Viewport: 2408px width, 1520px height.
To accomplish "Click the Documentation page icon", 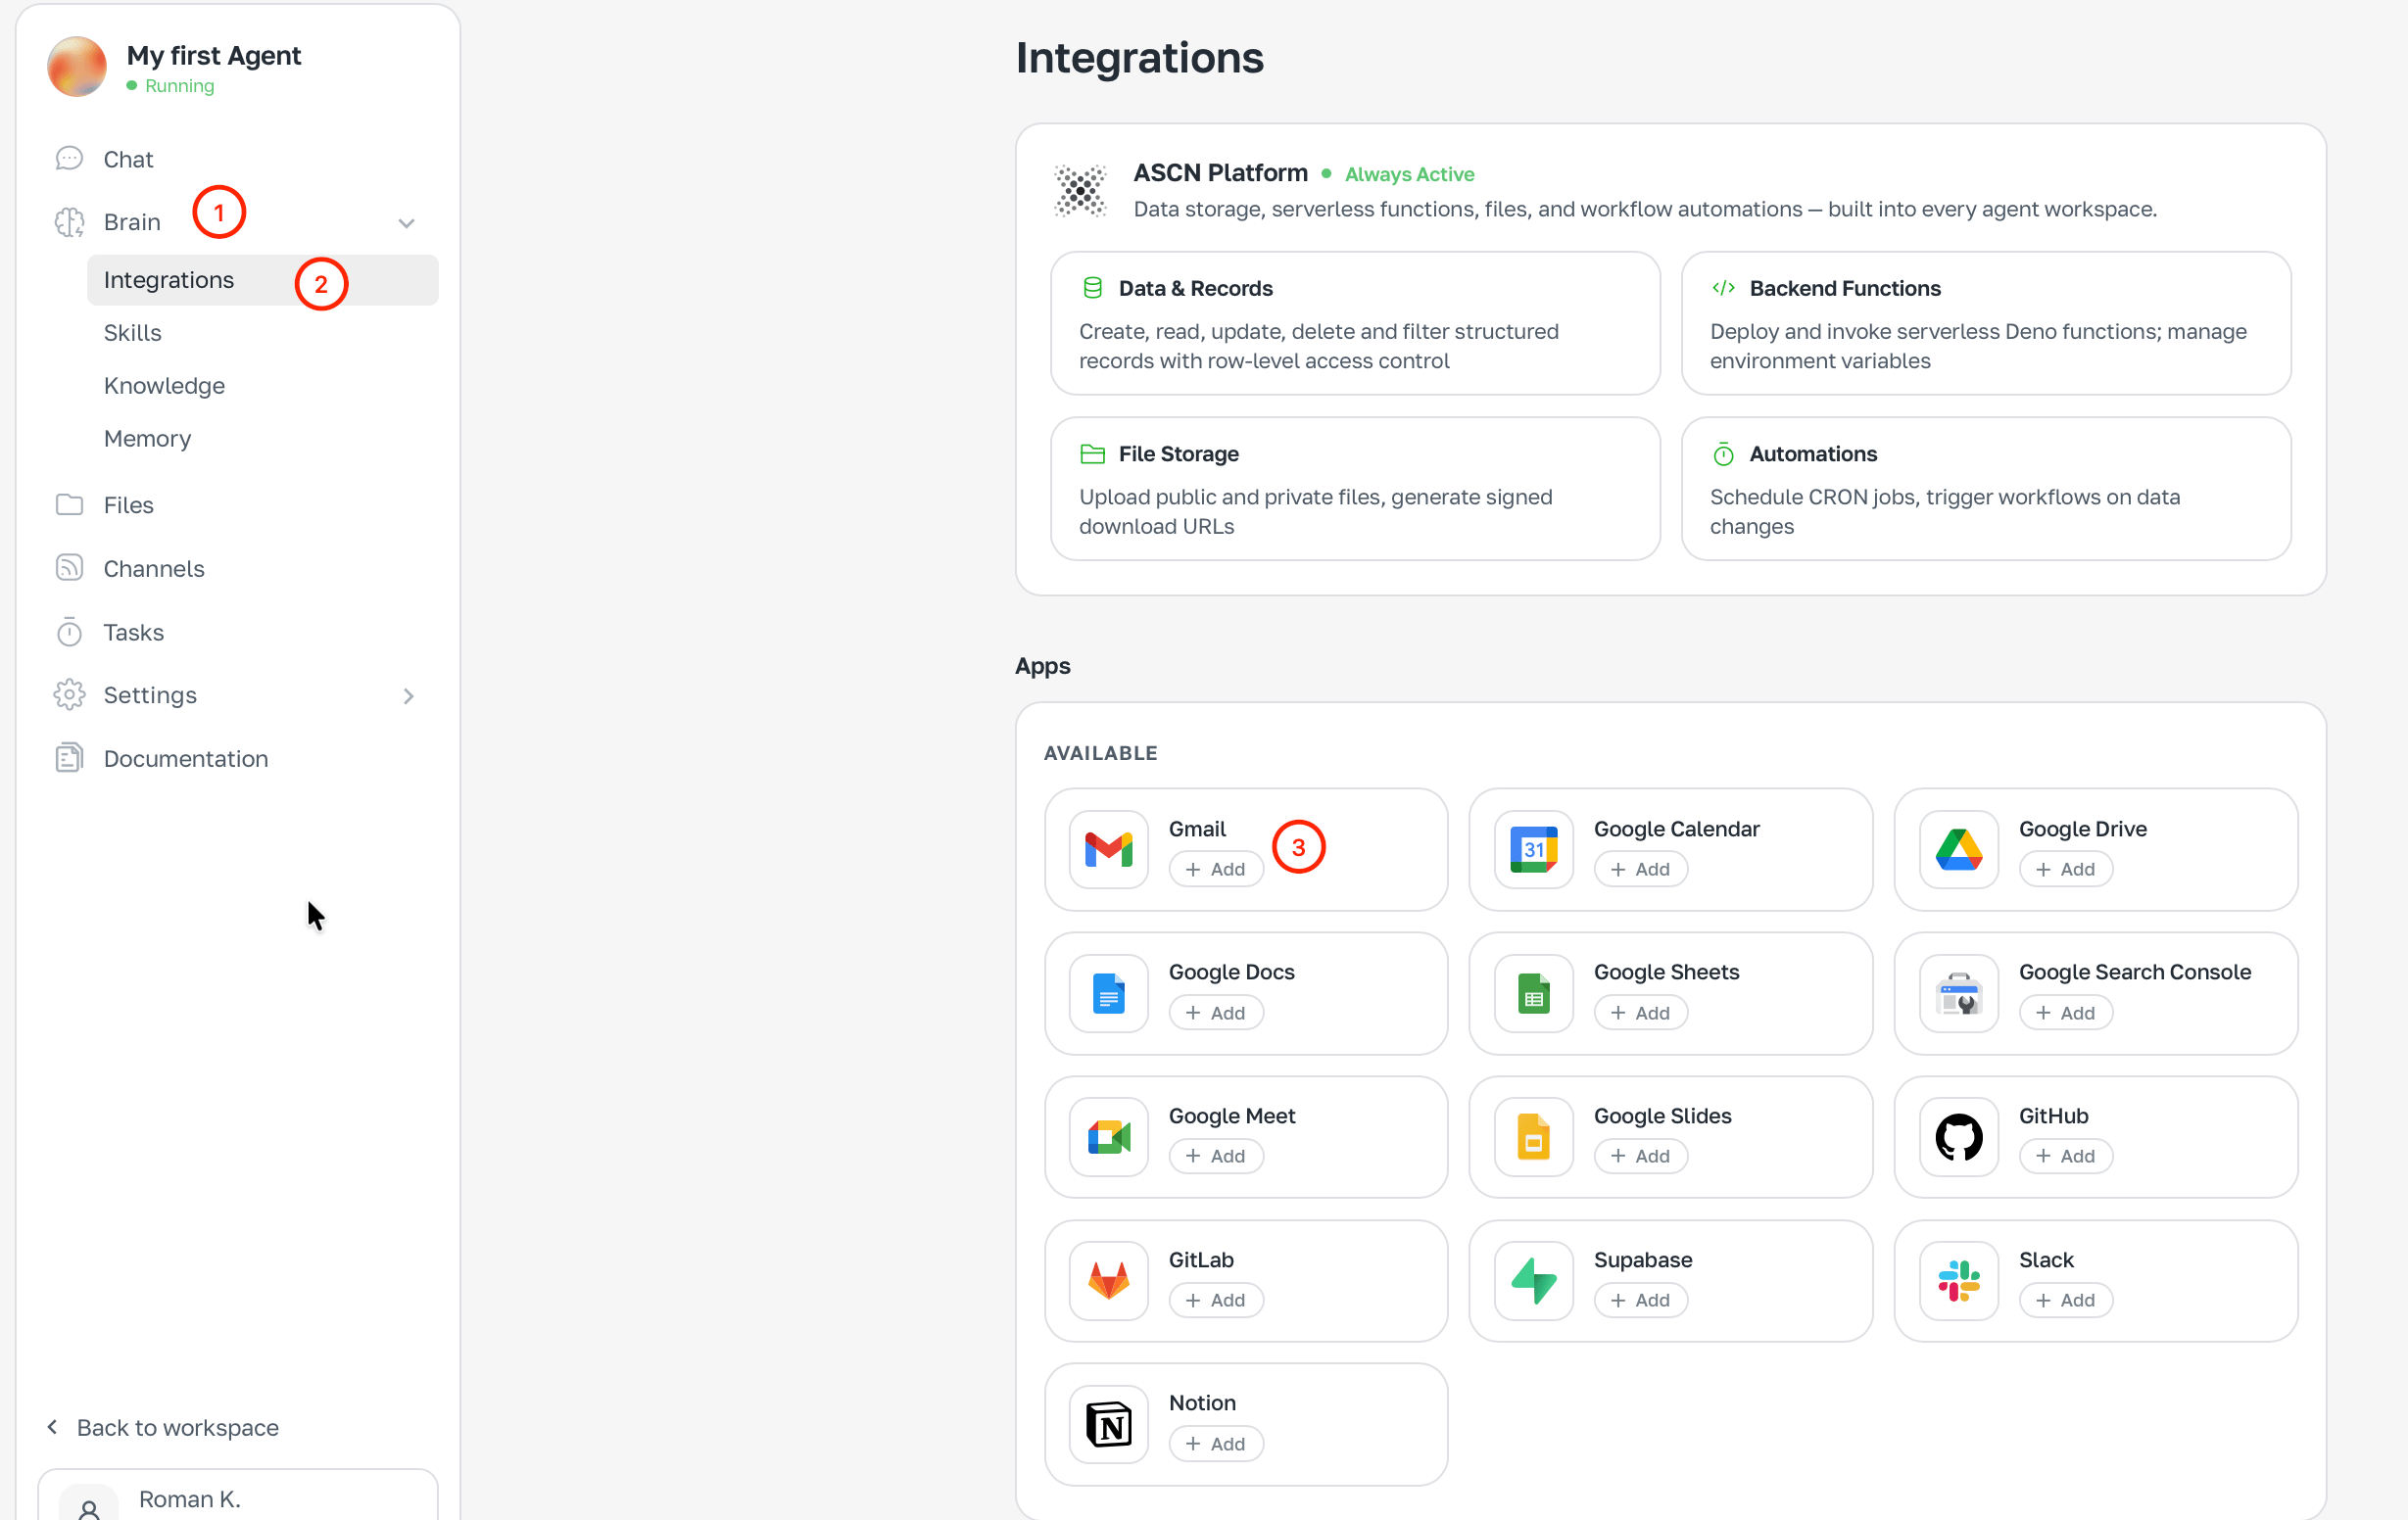I will [x=69, y=758].
